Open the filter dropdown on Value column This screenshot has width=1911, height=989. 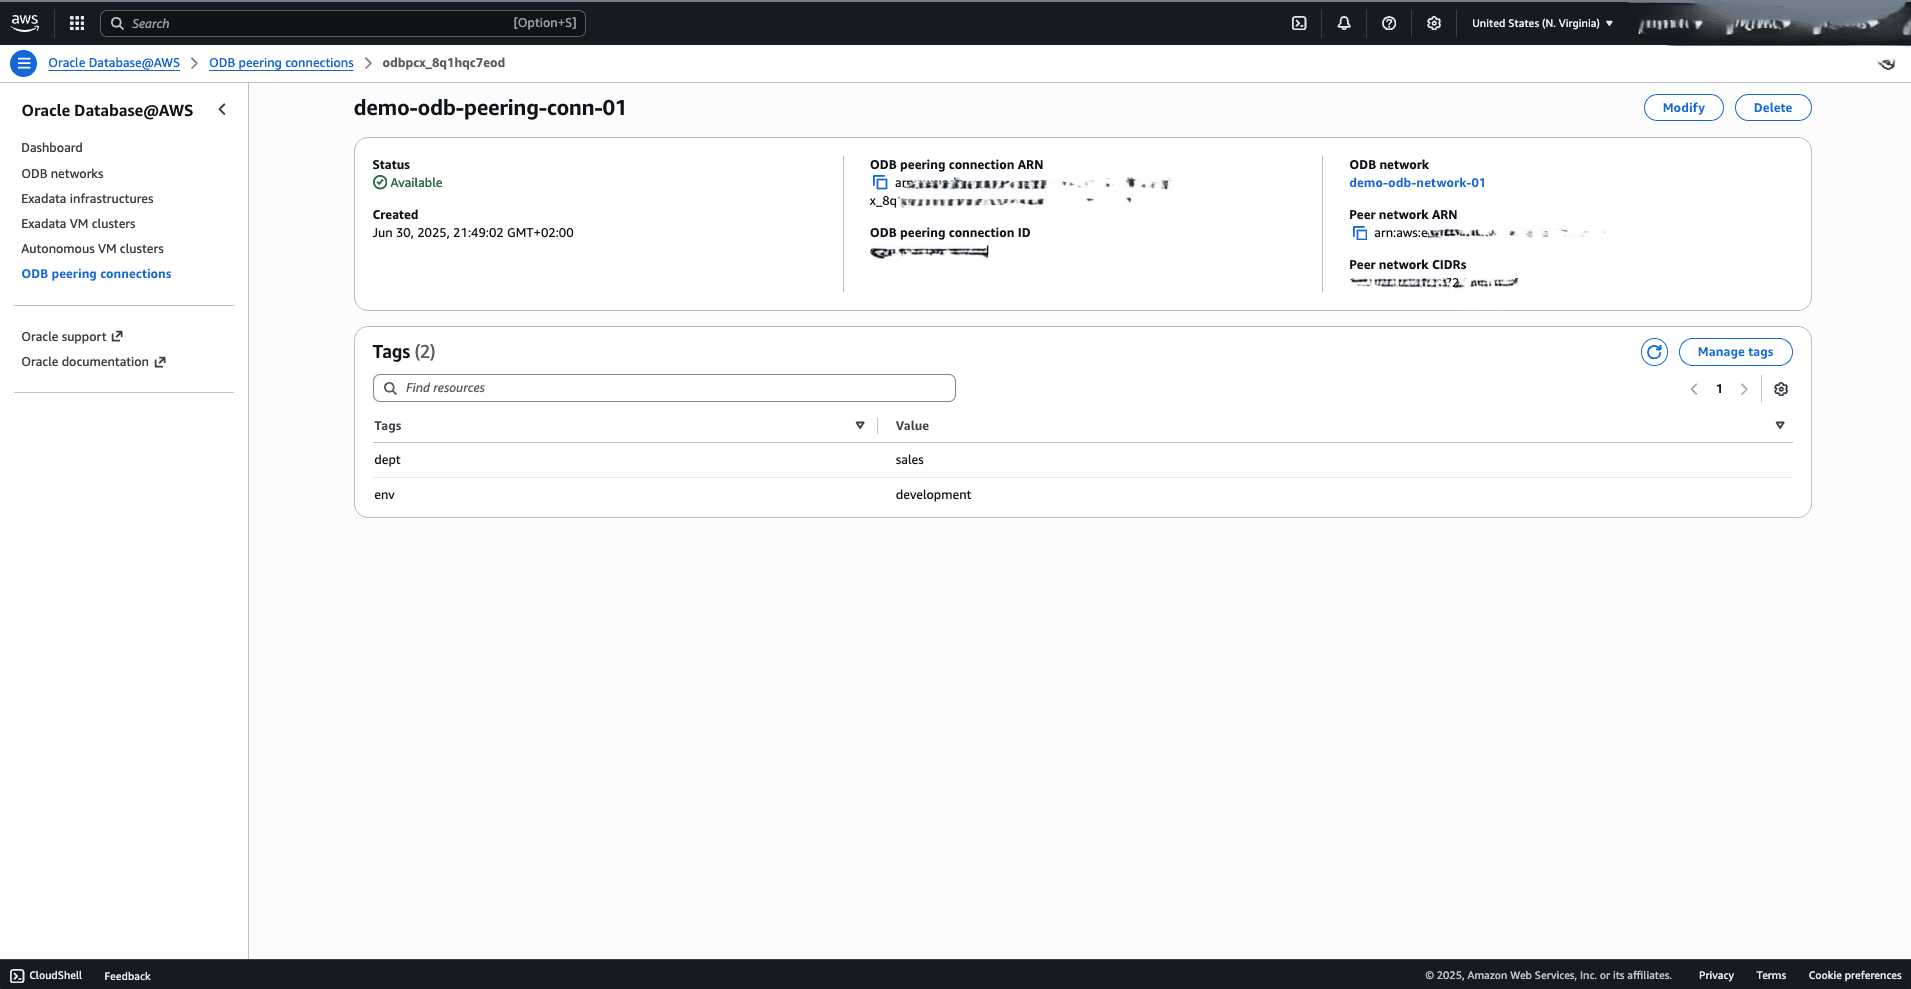click(x=1779, y=425)
